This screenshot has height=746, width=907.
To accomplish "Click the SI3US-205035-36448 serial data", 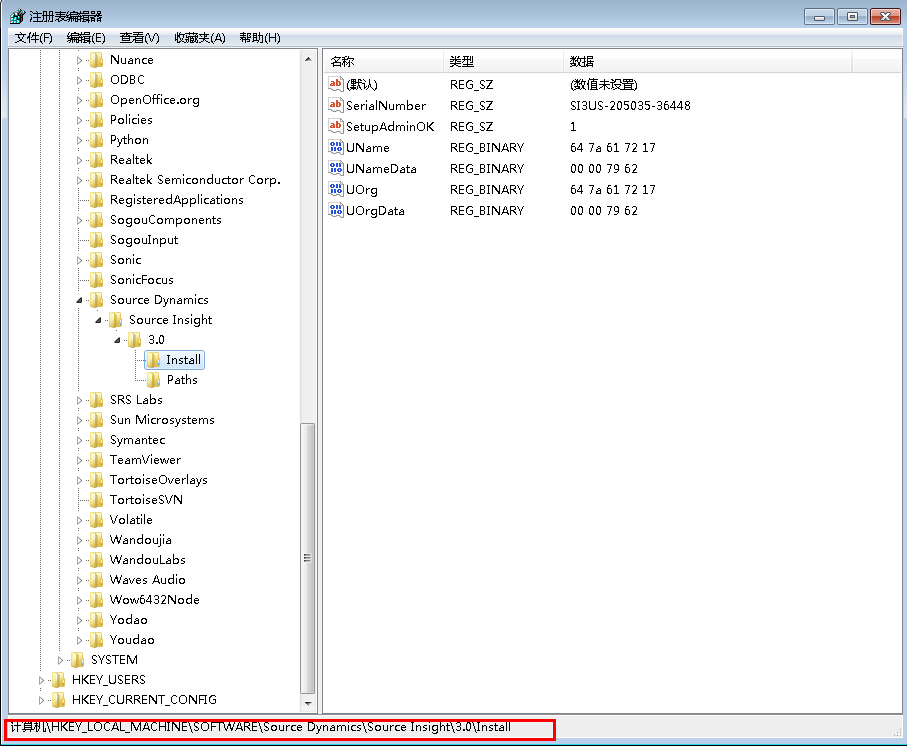I will (x=630, y=105).
